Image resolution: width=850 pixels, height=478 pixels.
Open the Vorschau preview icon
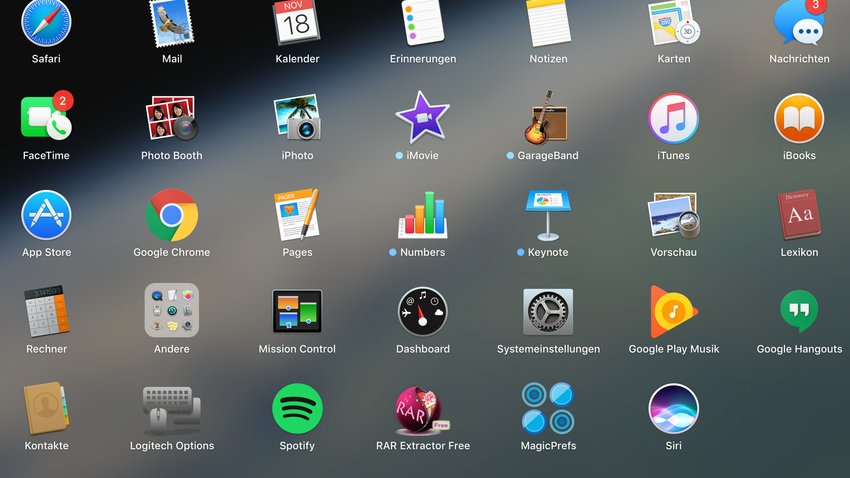(x=674, y=215)
